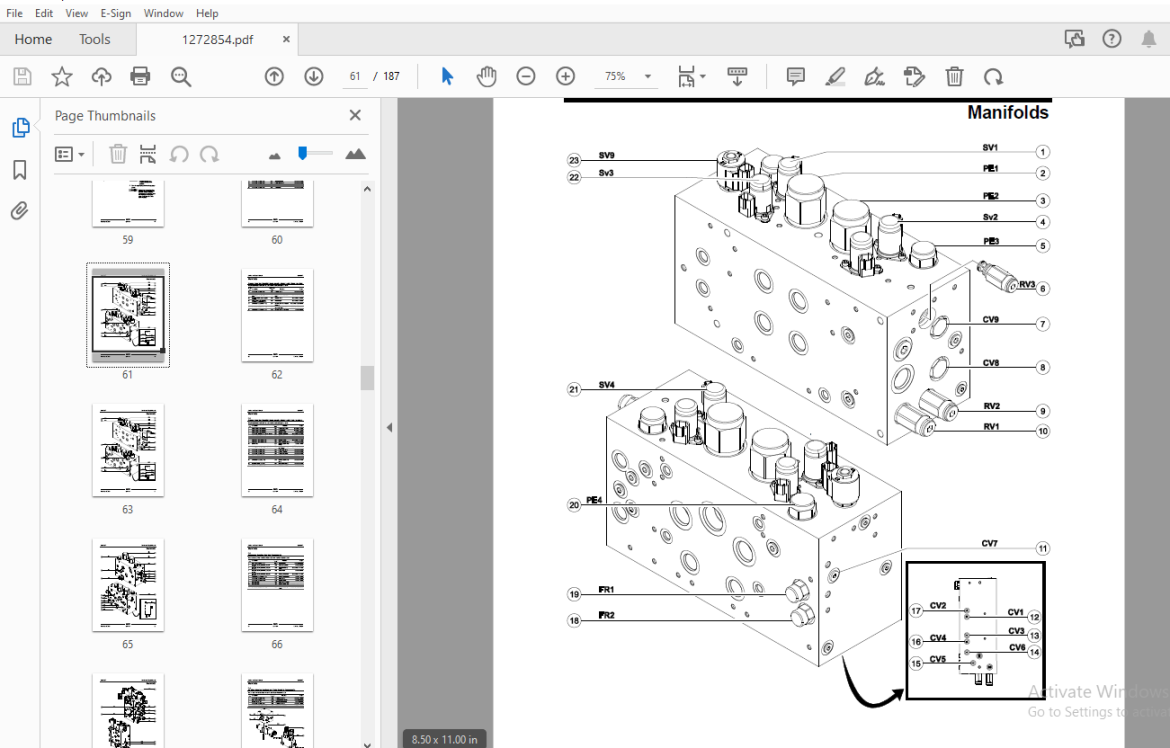Select page 59 thumbnail
Image resolution: width=1170 pixels, height=748 pixels.
[x=128, y=203]
